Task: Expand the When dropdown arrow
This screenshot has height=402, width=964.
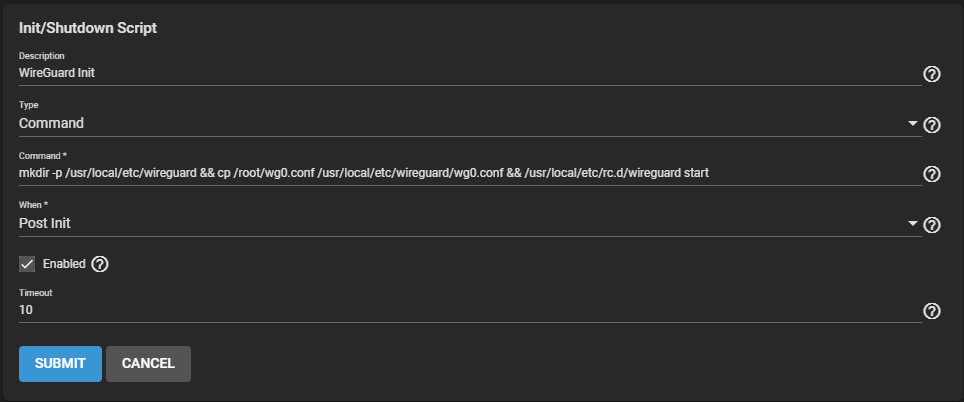Action: point(912,224)
